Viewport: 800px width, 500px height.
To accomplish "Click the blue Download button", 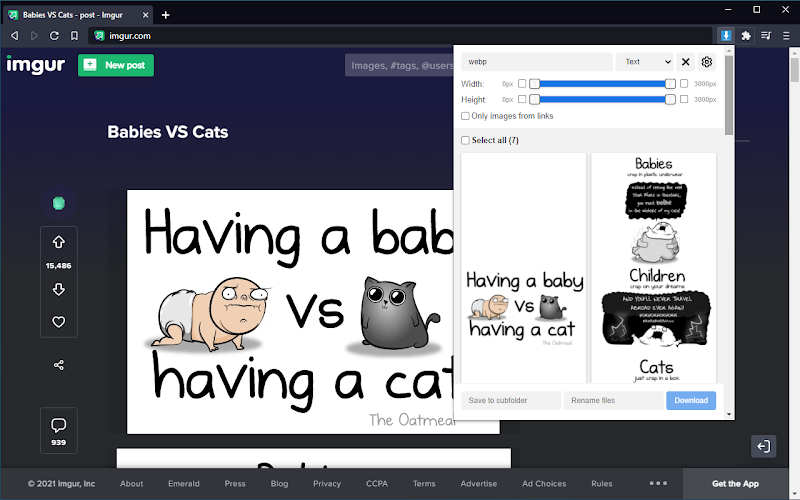I will [691, 401].
